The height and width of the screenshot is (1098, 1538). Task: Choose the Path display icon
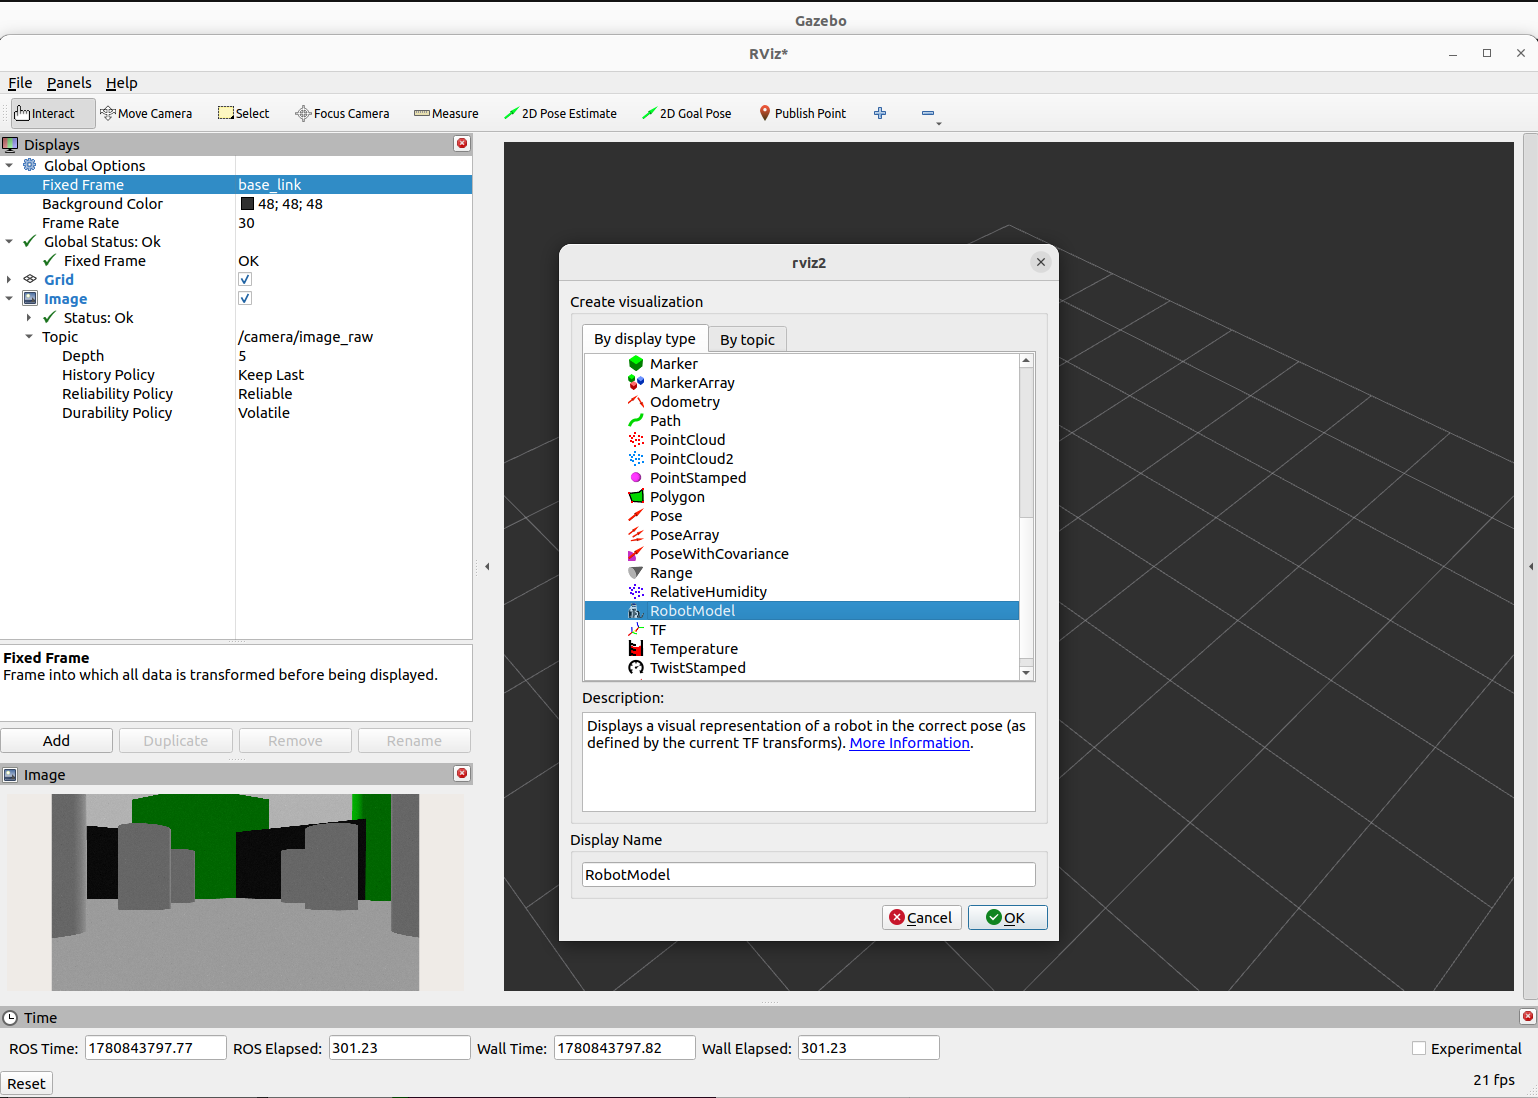636,420
